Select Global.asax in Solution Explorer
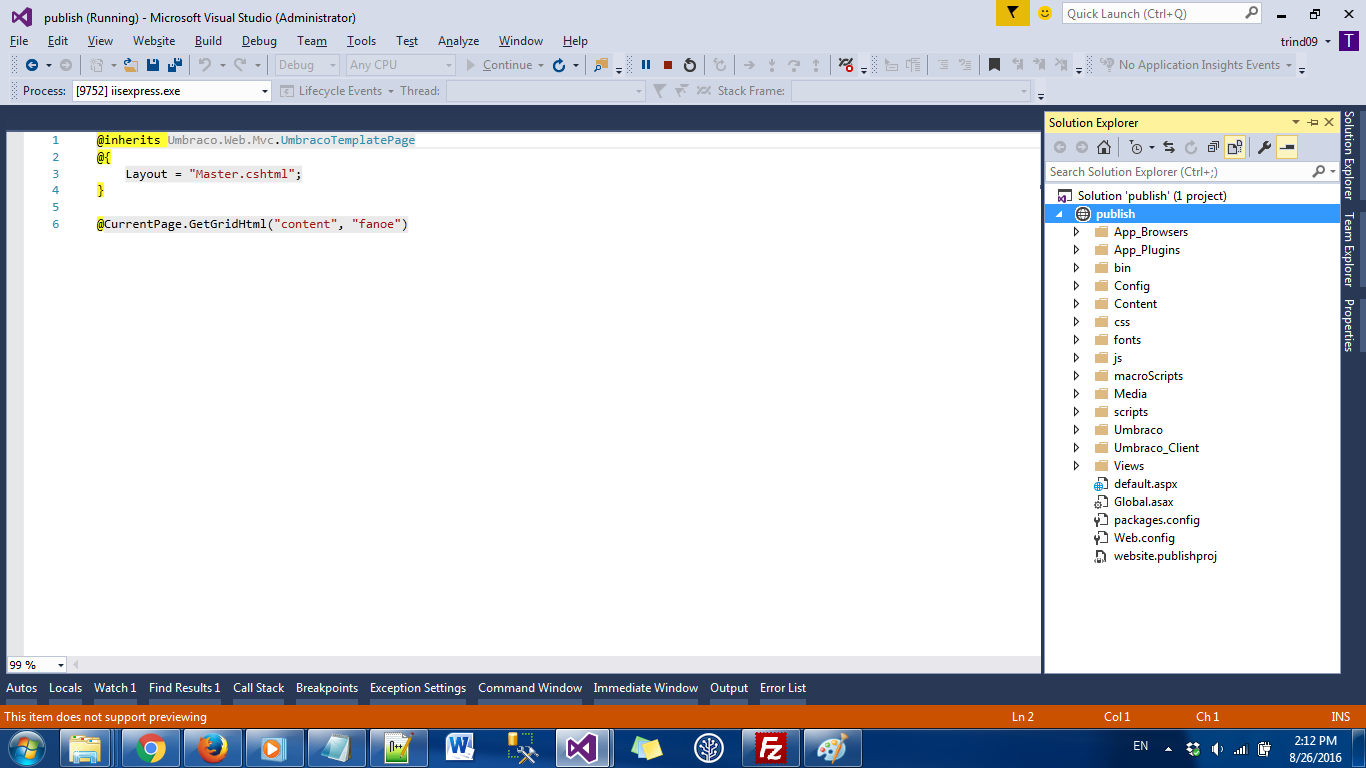 [x=1144, y=502]
